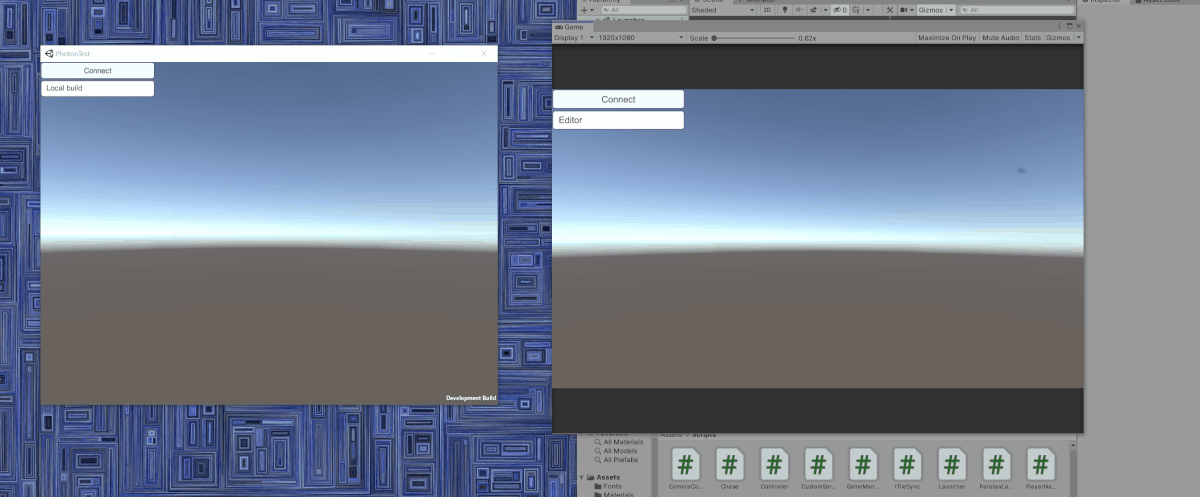This screenshot has width=1200, height=497.
Task: Toggle Stats overlay in Game view
Action: point(1032,38)
